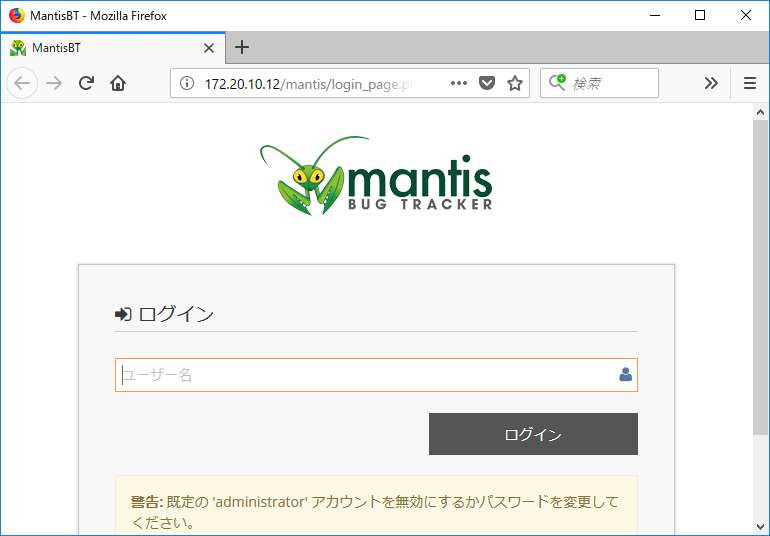The height and width of the screenshot is (536, 770).
Task: Click the browser back arrow button
Action: 22,84
